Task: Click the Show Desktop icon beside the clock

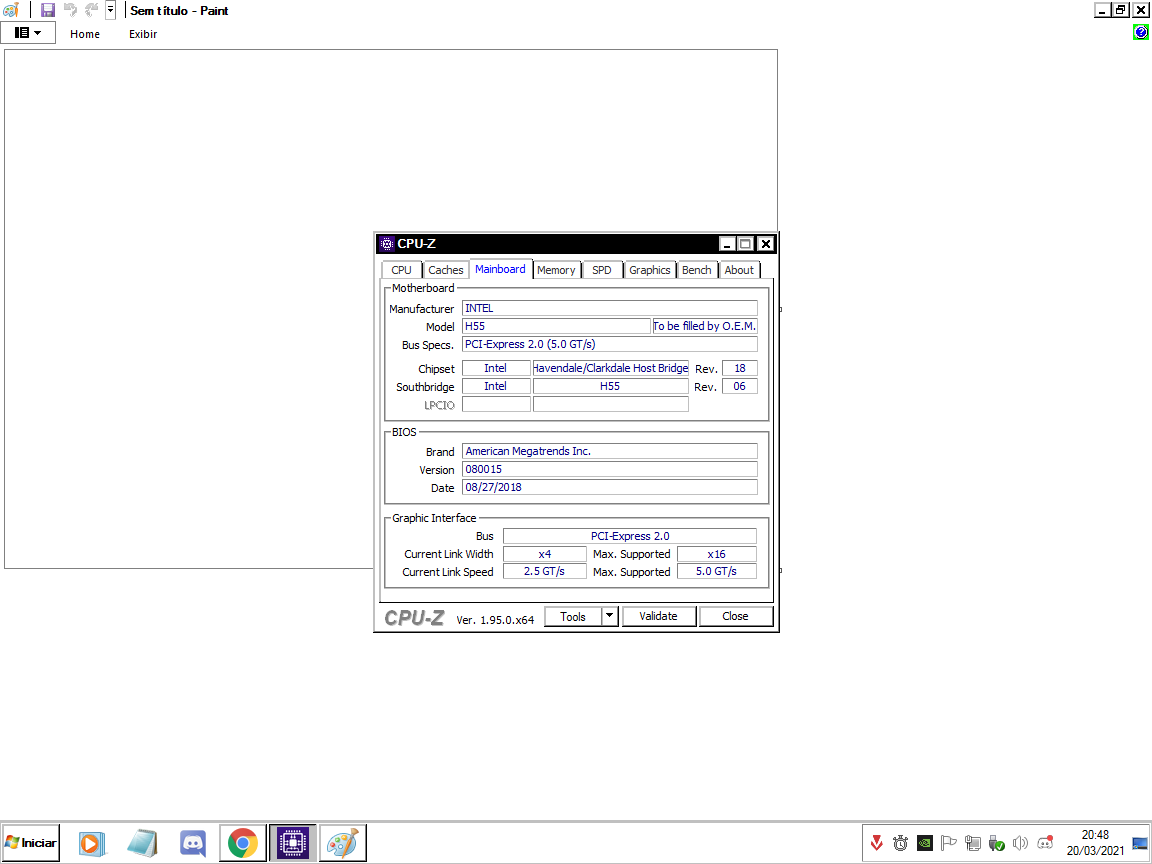Action: click(1140, 843)
